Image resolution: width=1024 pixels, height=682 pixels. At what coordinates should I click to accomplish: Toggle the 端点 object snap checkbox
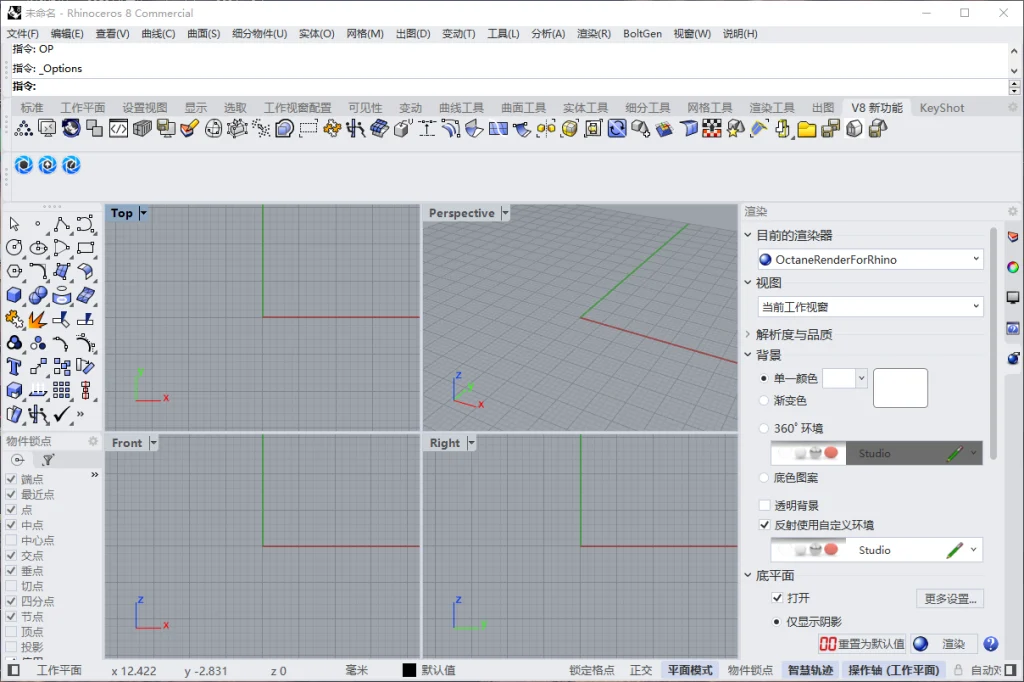point(11,479)
